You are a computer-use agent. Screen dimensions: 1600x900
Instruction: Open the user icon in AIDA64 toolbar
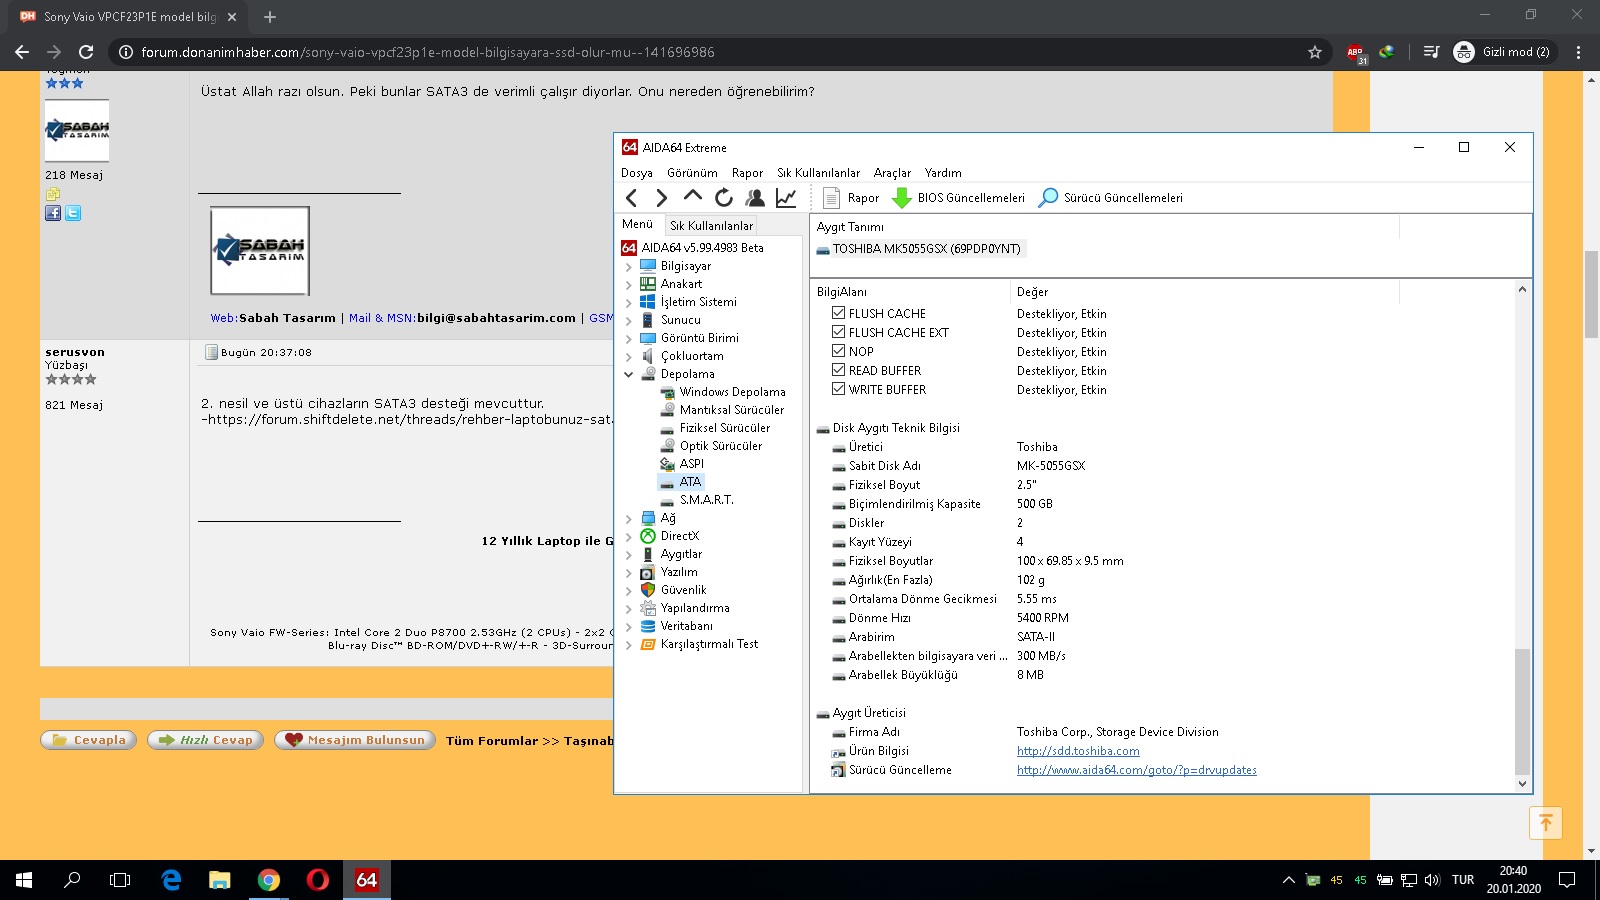(755, 198)
